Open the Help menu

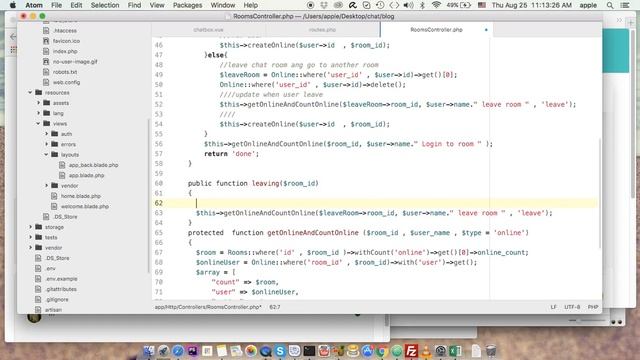coord(251,5)
